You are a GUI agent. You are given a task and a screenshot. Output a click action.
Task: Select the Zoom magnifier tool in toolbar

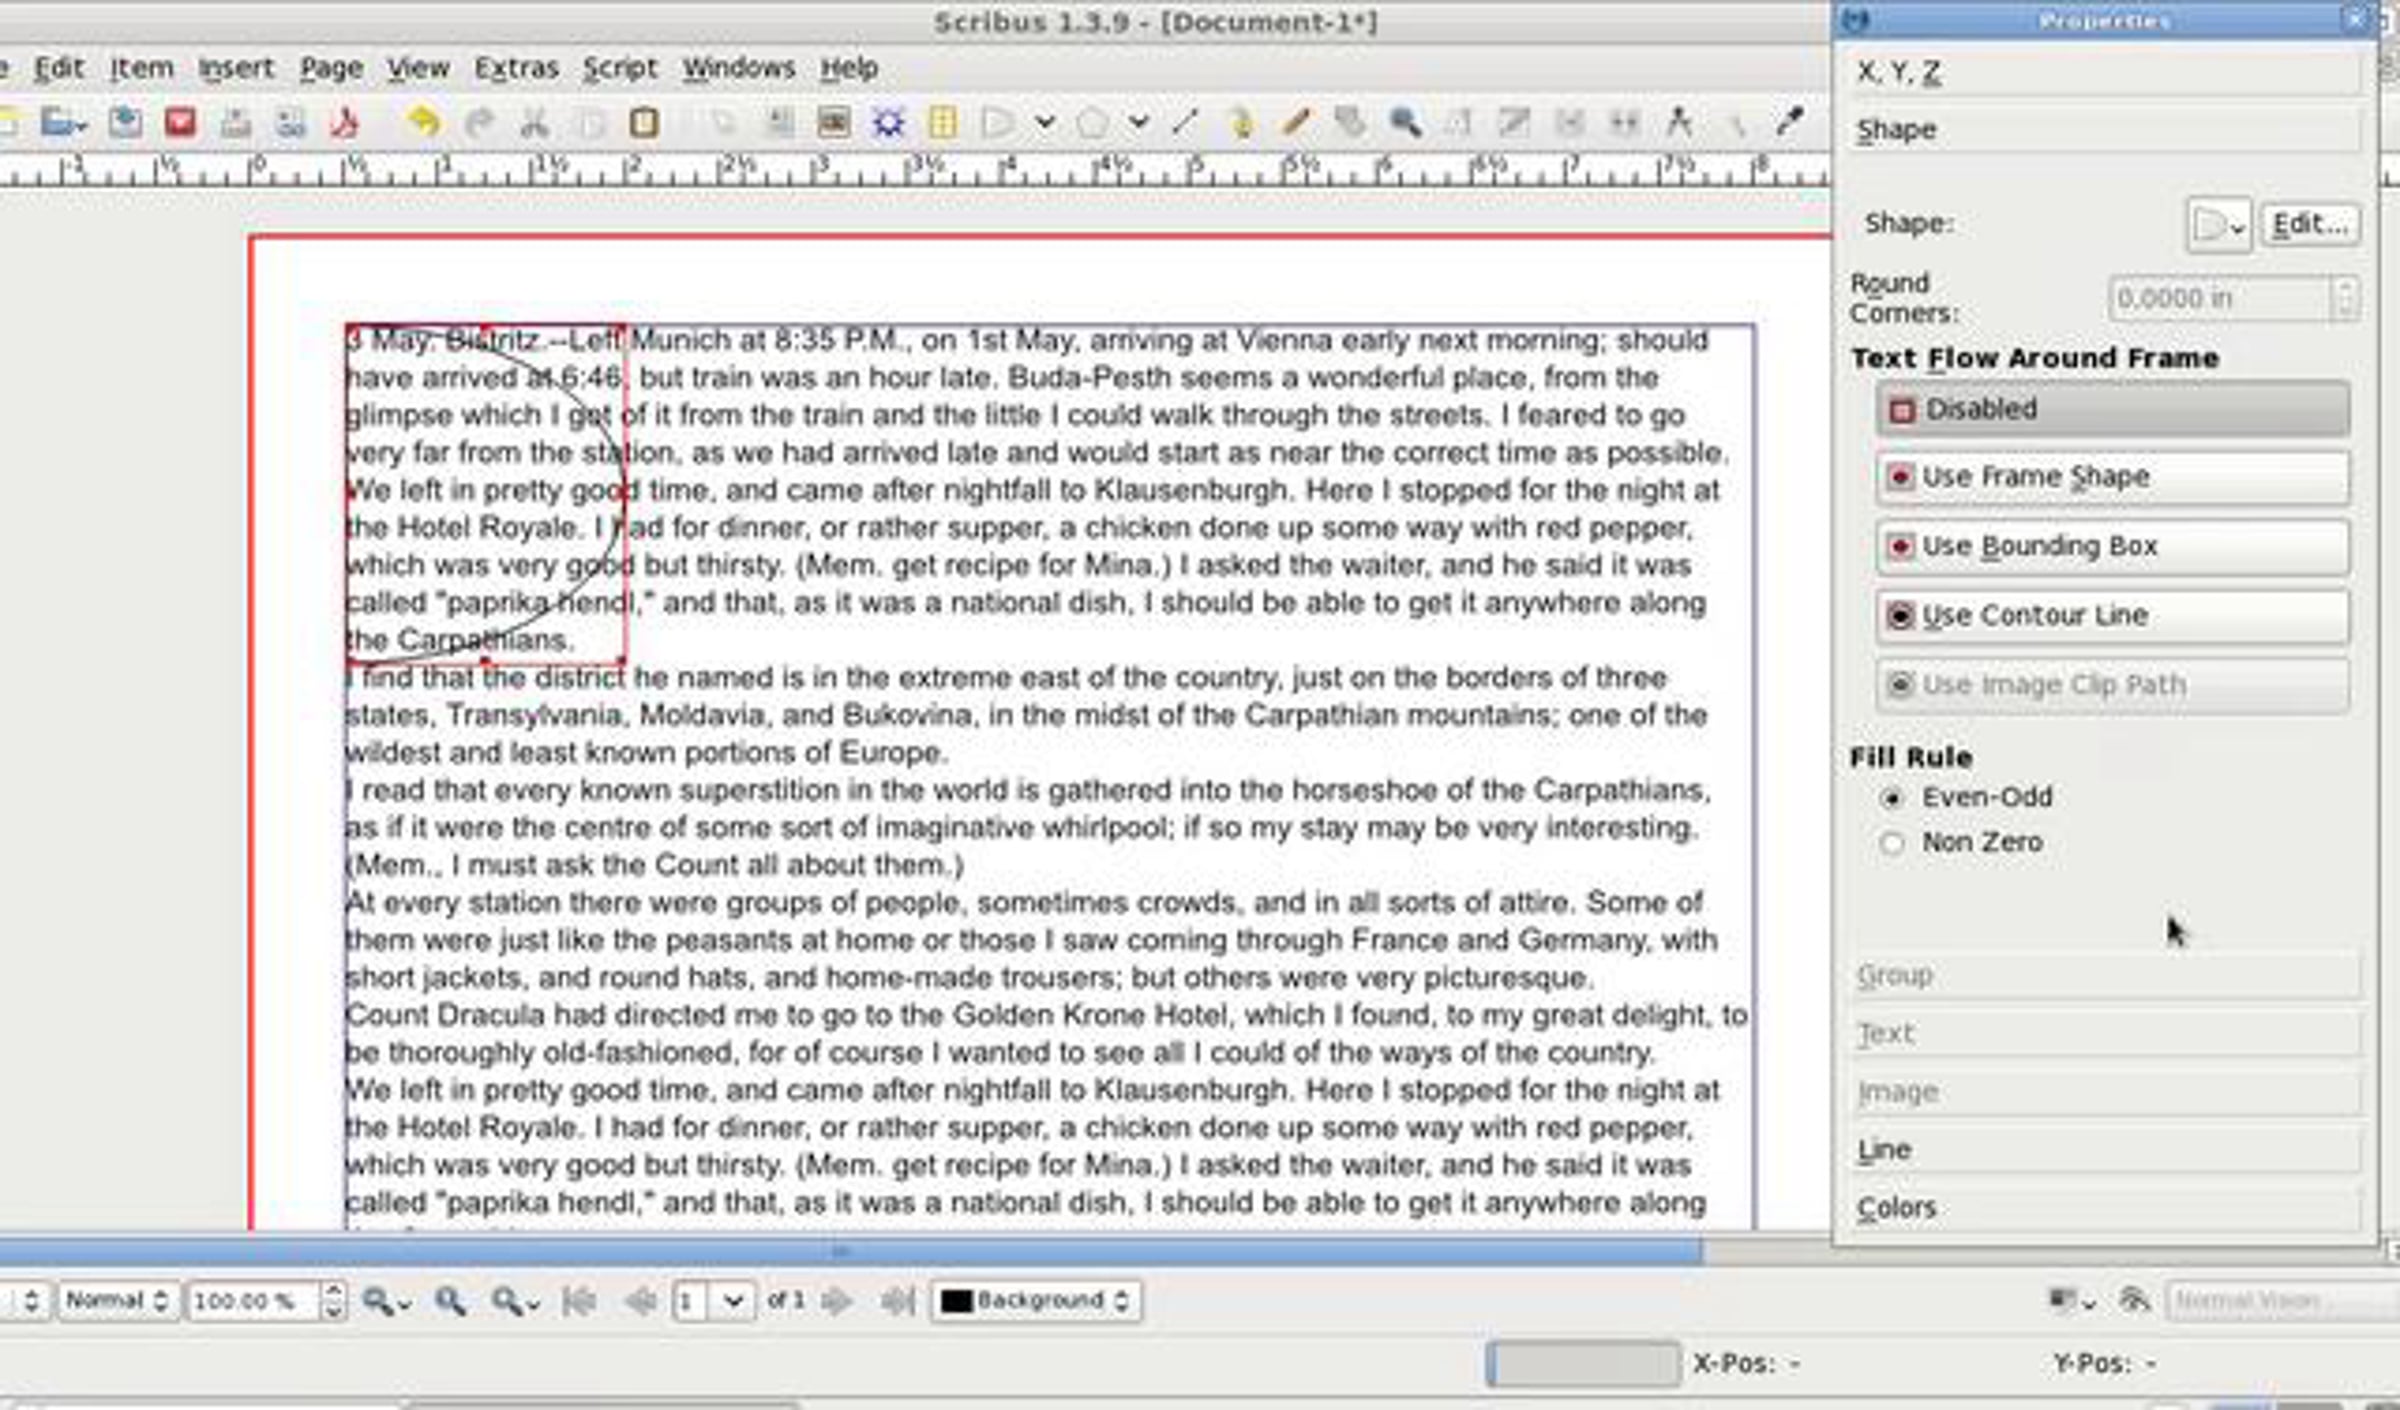[1404, 123]
